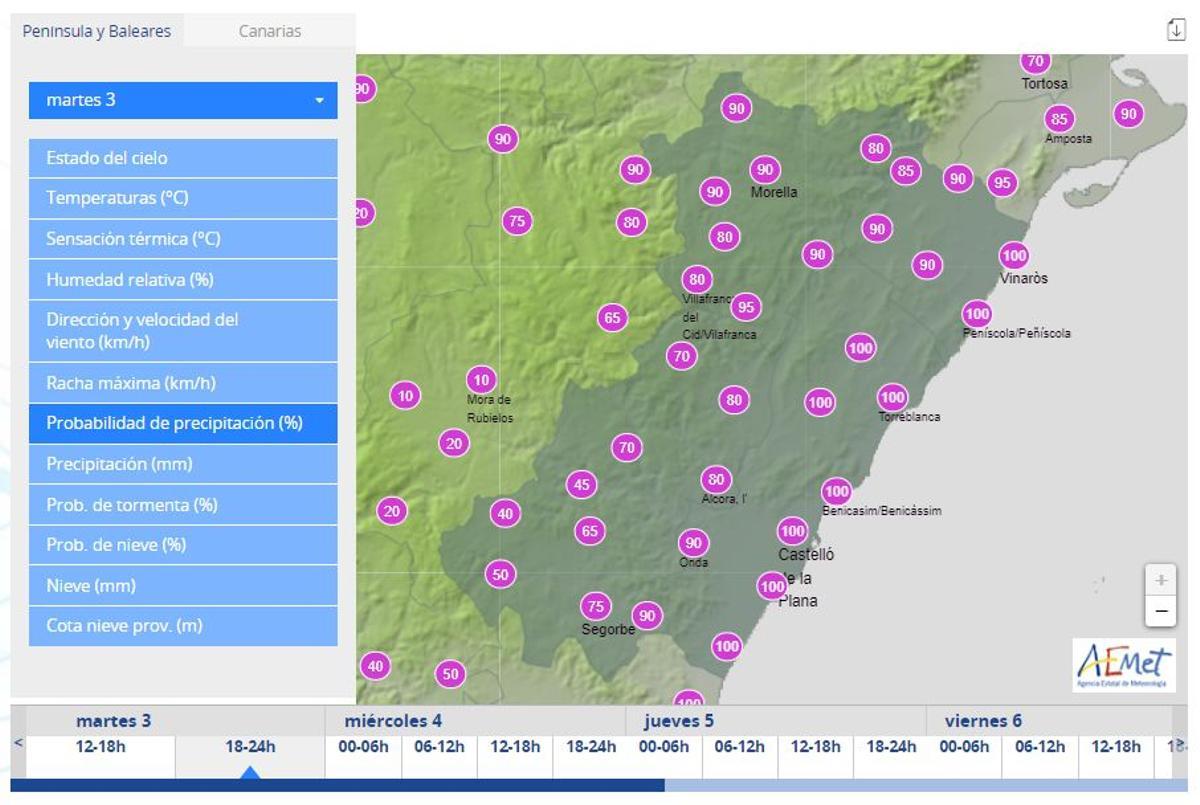The width and height of the screenshot is (1200, 805).
Task: Open the "martes 3" date dropdown
Action: click(x=183, y=100)
